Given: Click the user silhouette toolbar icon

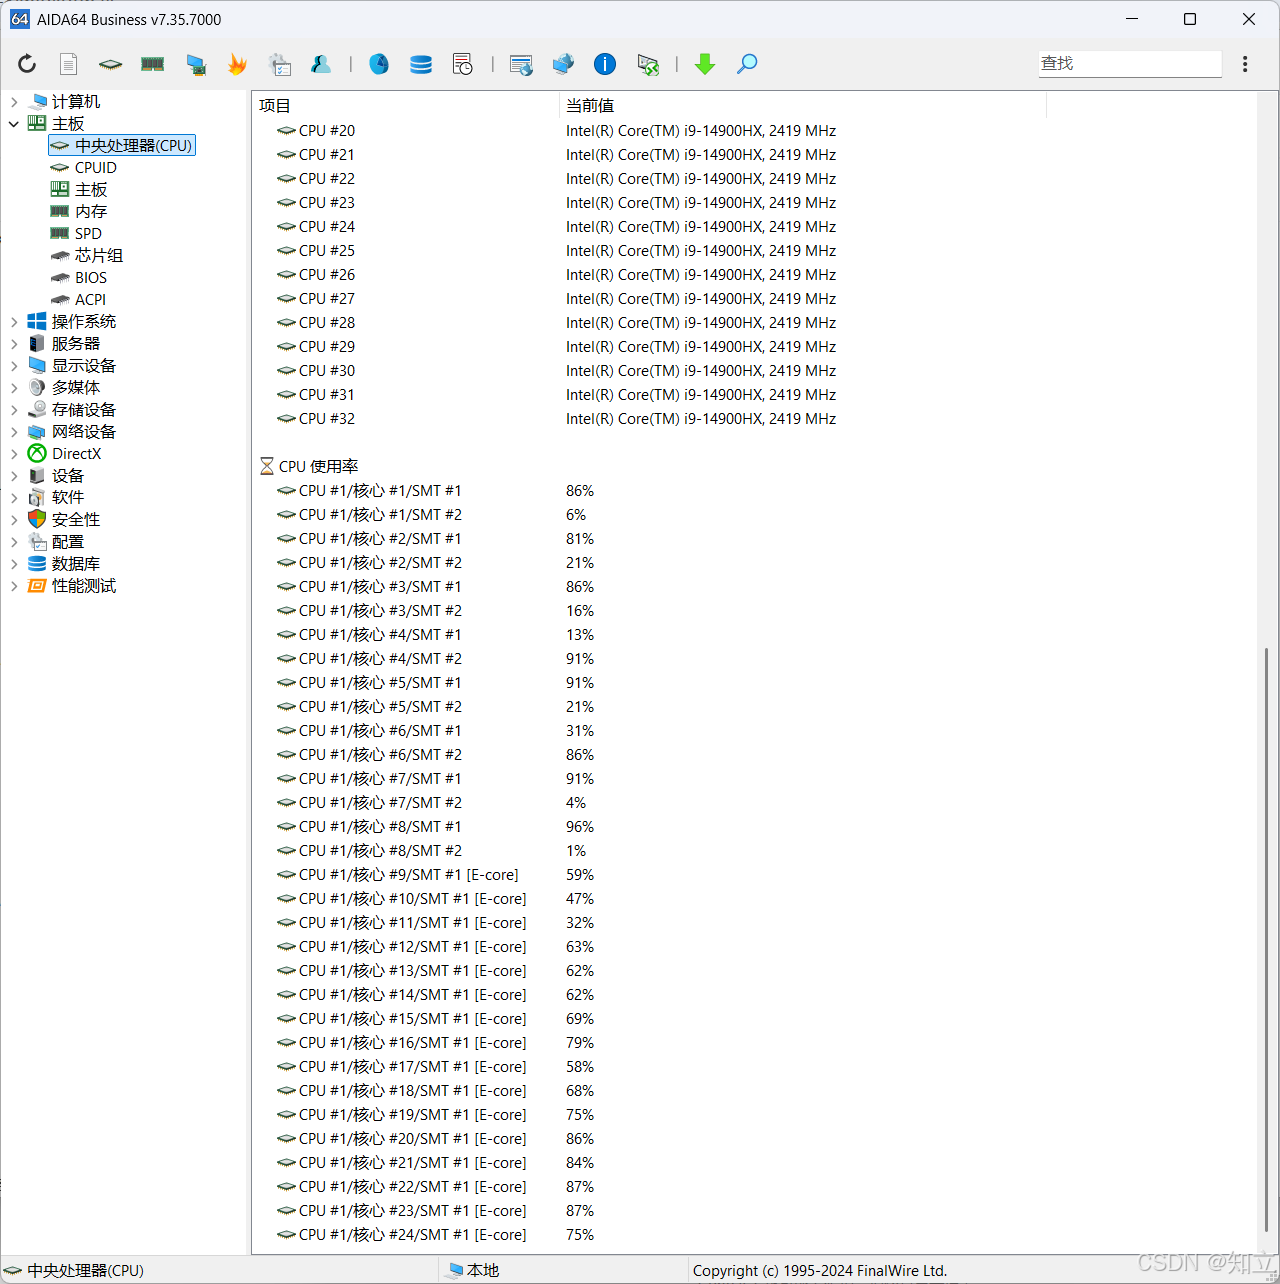Looking at the screenshot, I should click(x=321, y=64).
